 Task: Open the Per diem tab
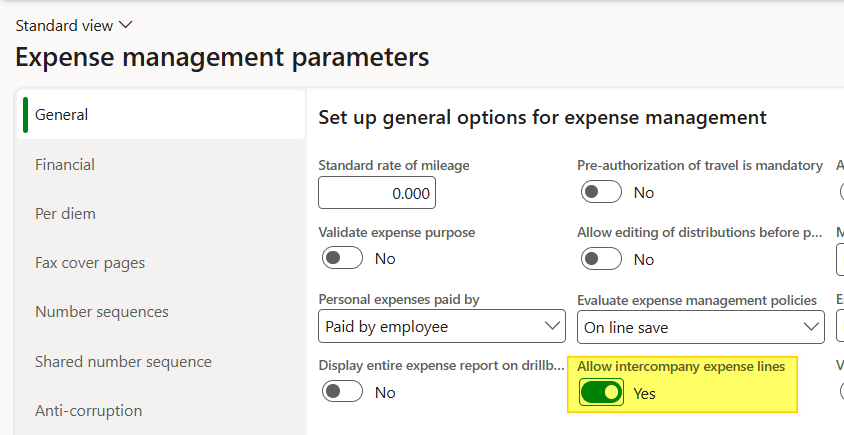click(x=65, y=213)
